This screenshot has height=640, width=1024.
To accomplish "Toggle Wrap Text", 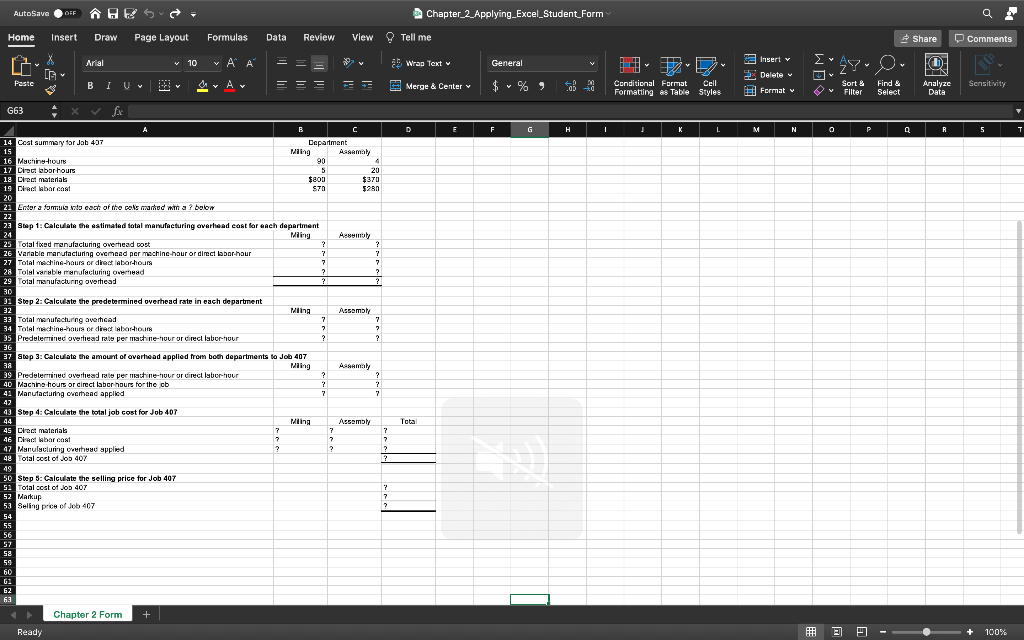I will coord(421,63).
